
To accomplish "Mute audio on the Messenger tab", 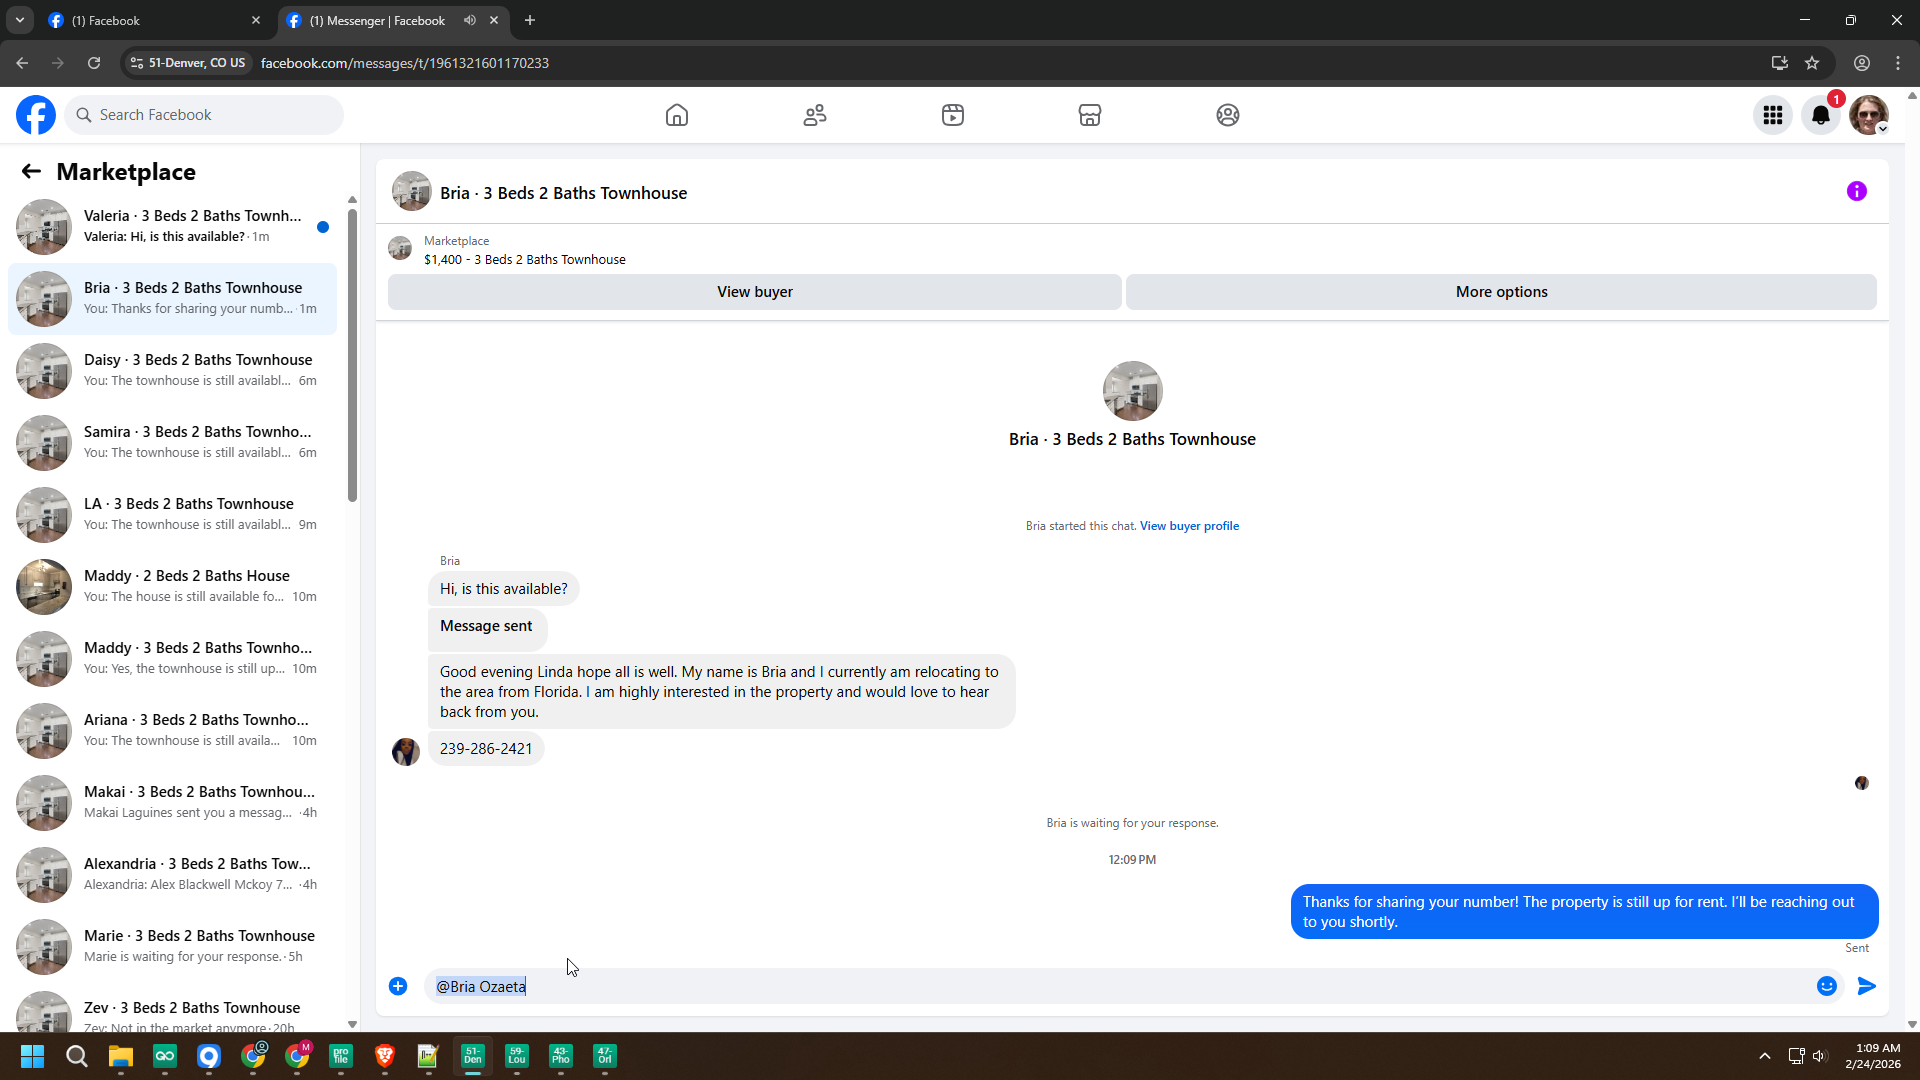I will (x=470, y=20).
